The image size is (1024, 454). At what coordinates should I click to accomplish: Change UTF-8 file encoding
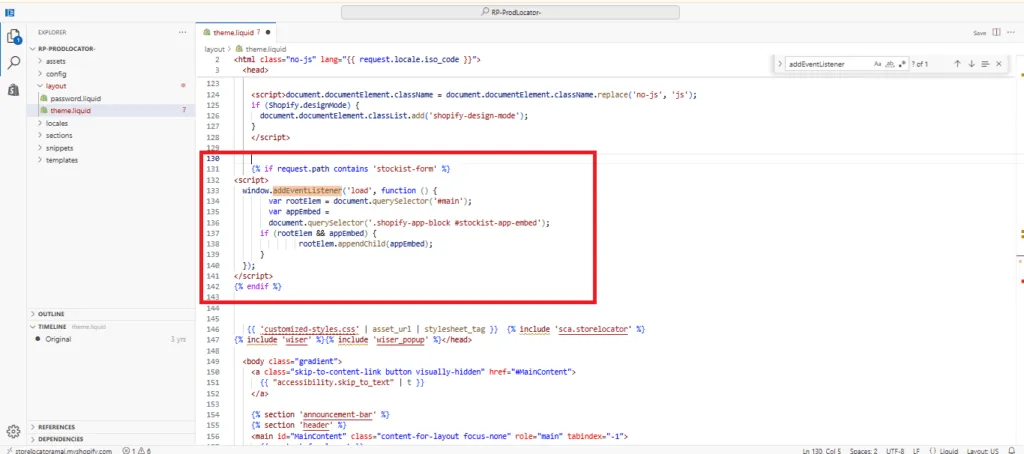[895, 450]
